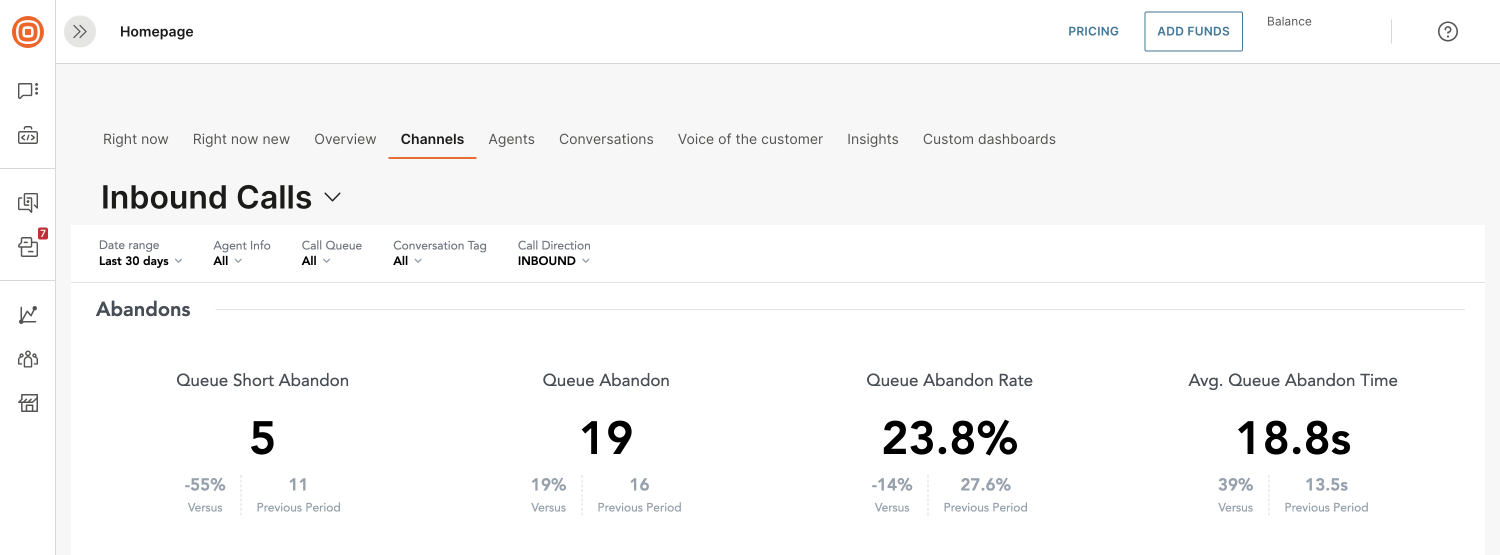This screenshot has height=555, width=1500.
Task: Click the ADD FUNDS button
Action: click(1193, 32)
